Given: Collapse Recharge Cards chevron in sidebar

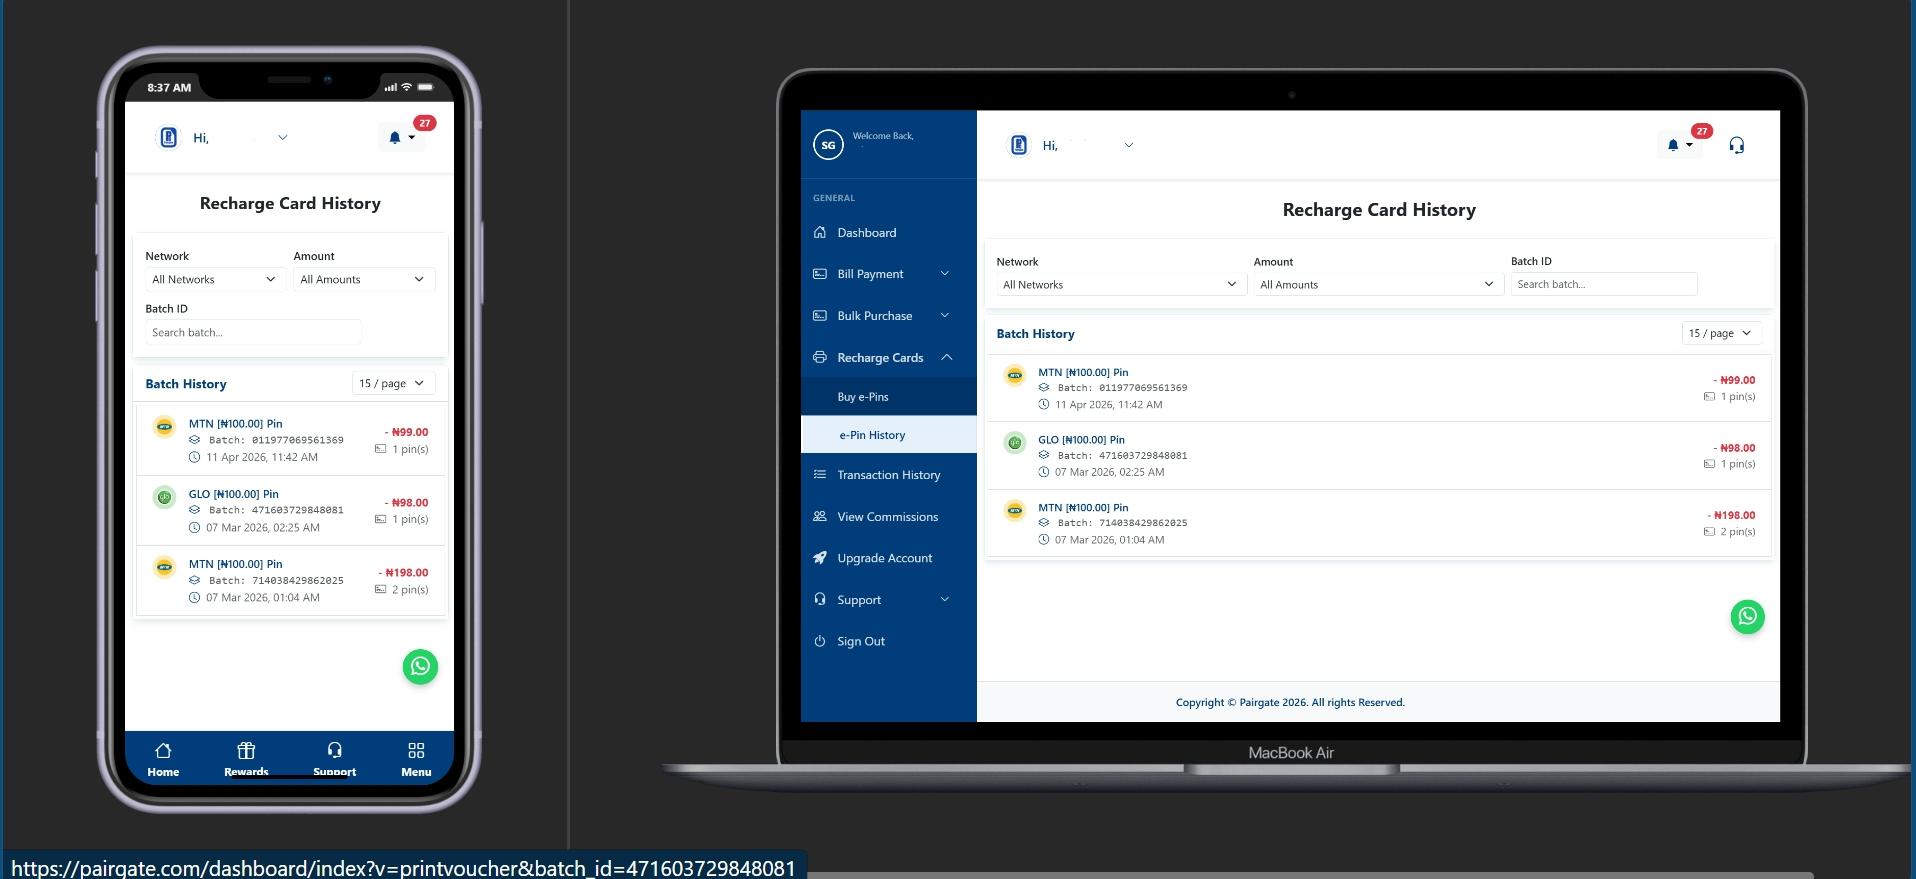Looking at the screenshot, I should (947, 357).
